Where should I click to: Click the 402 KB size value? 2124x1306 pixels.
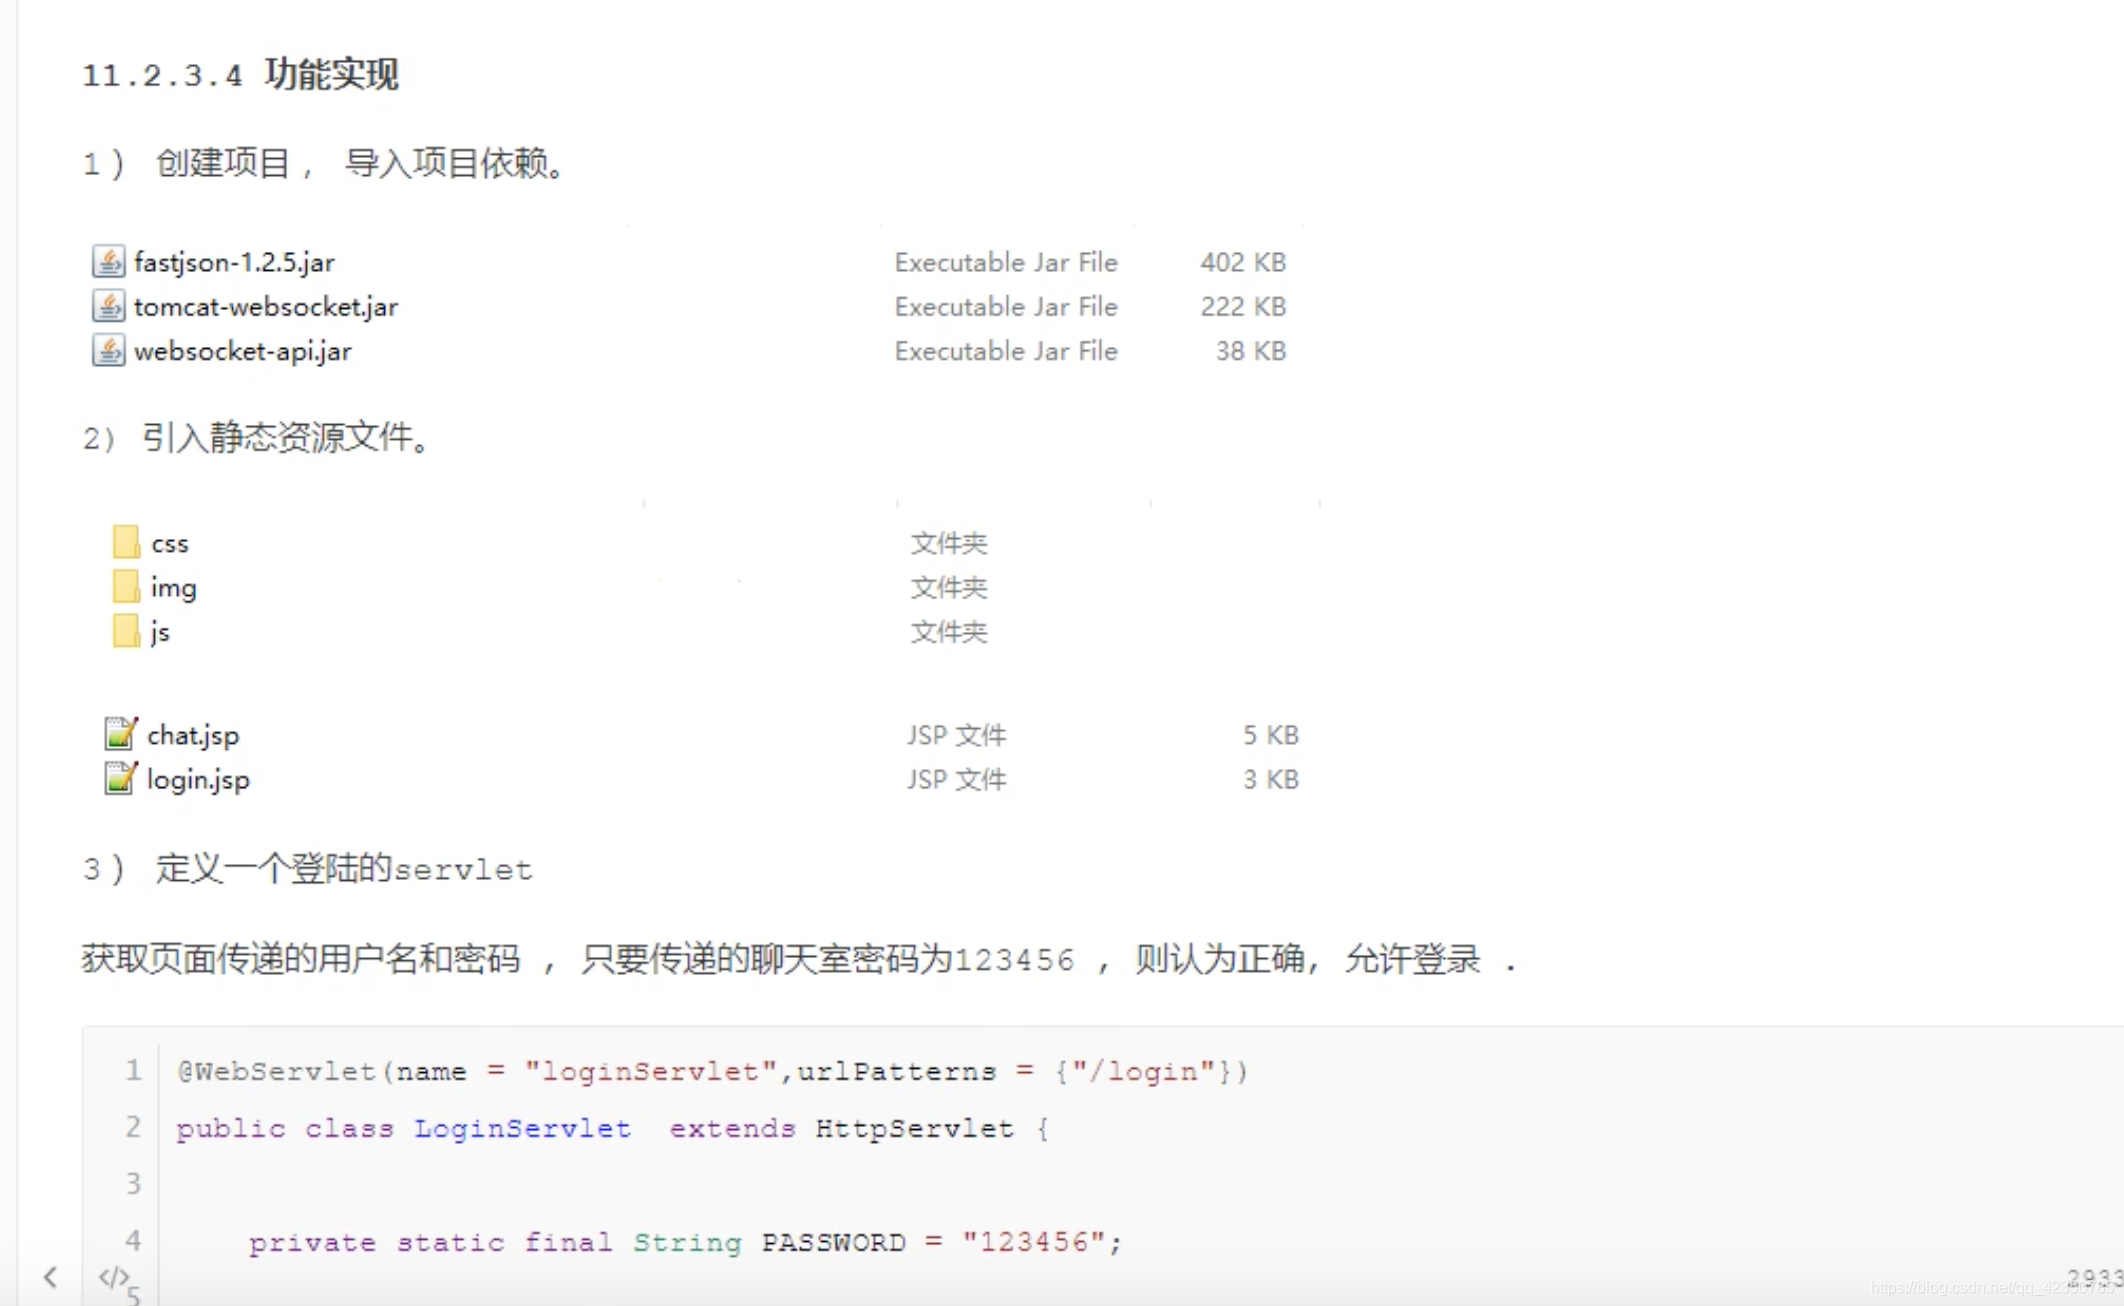[1243, 262]
